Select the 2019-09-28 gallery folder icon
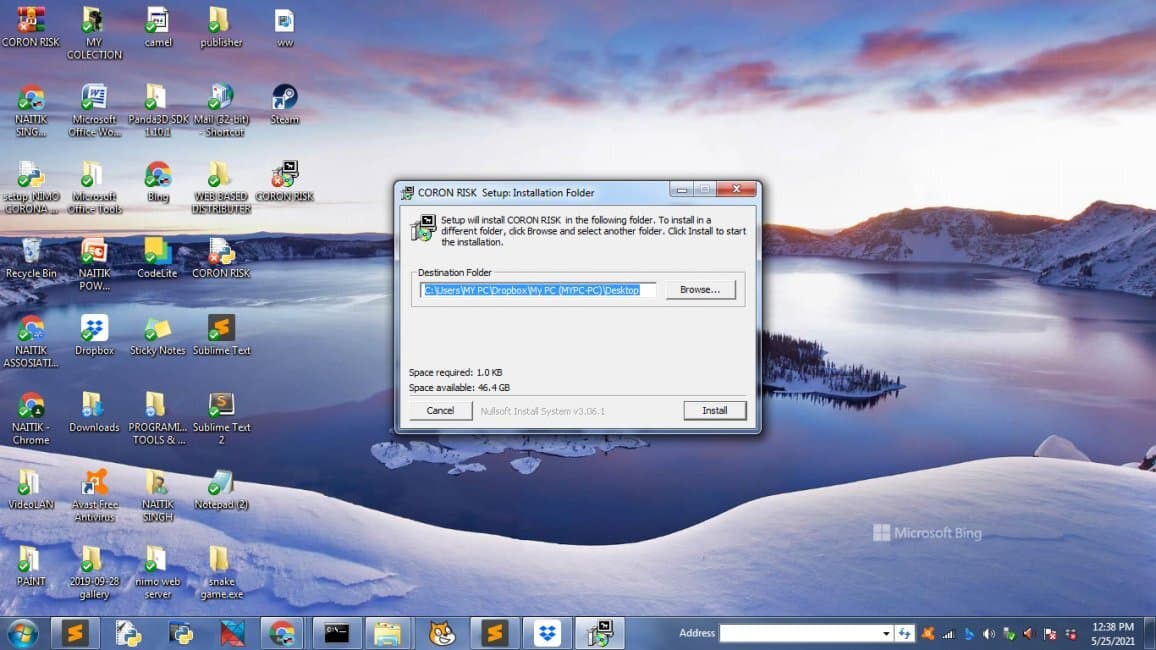 coord(94,573)
